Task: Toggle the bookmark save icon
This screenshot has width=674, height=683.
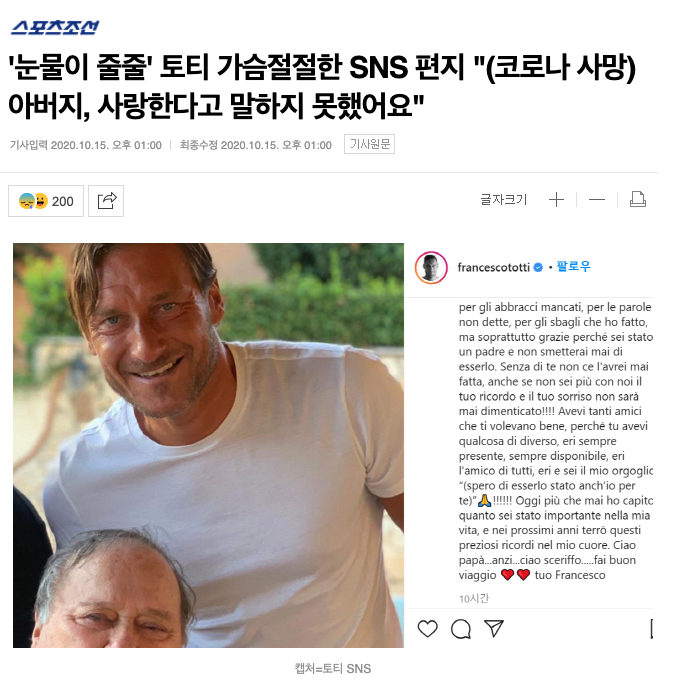Action: (651, 629)
